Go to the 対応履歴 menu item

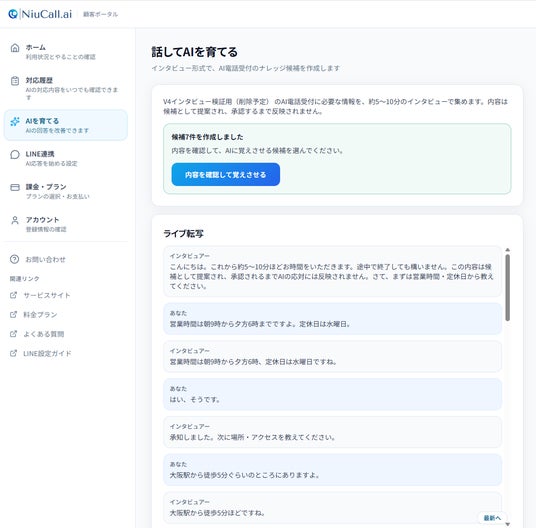[x=66, y=88]
